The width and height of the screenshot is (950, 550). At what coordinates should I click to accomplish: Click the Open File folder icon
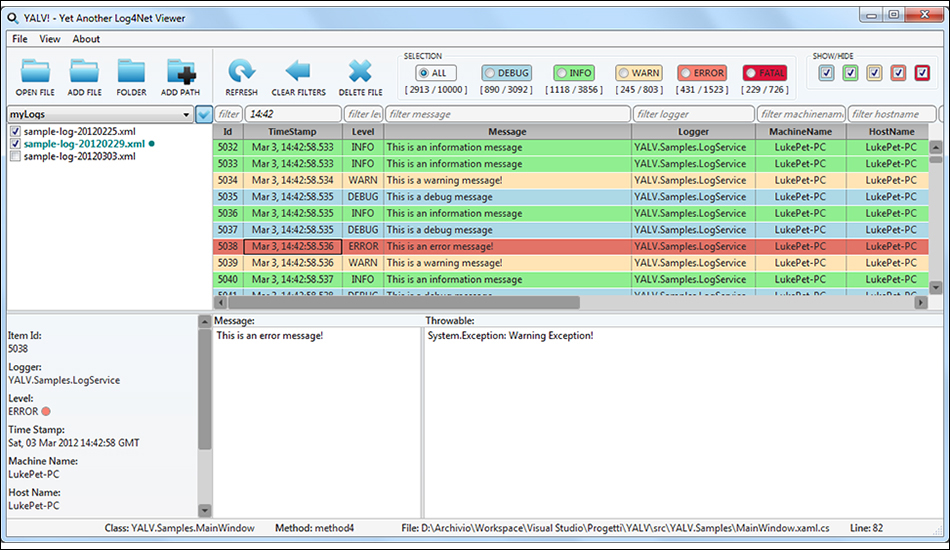click(35, 71)
